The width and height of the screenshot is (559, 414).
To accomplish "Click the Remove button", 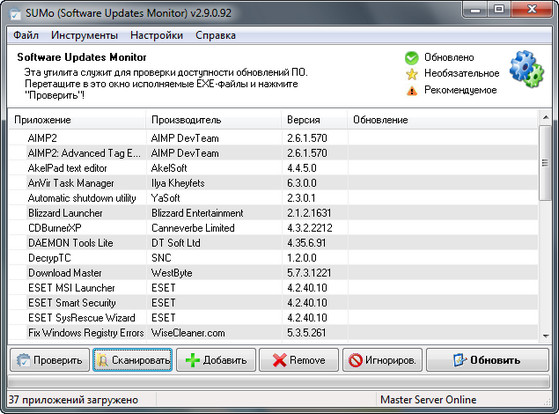I will tap(299, 361).
